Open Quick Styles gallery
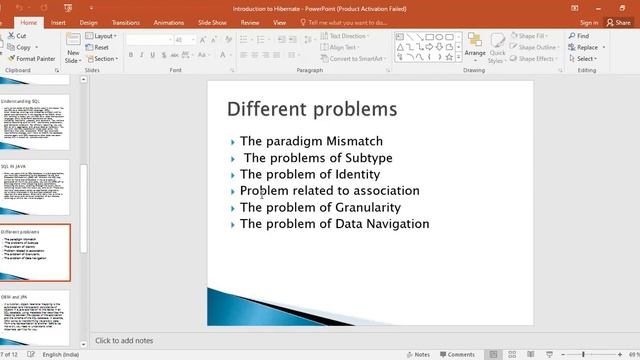The image size is (640, 360). click(497, 48)
